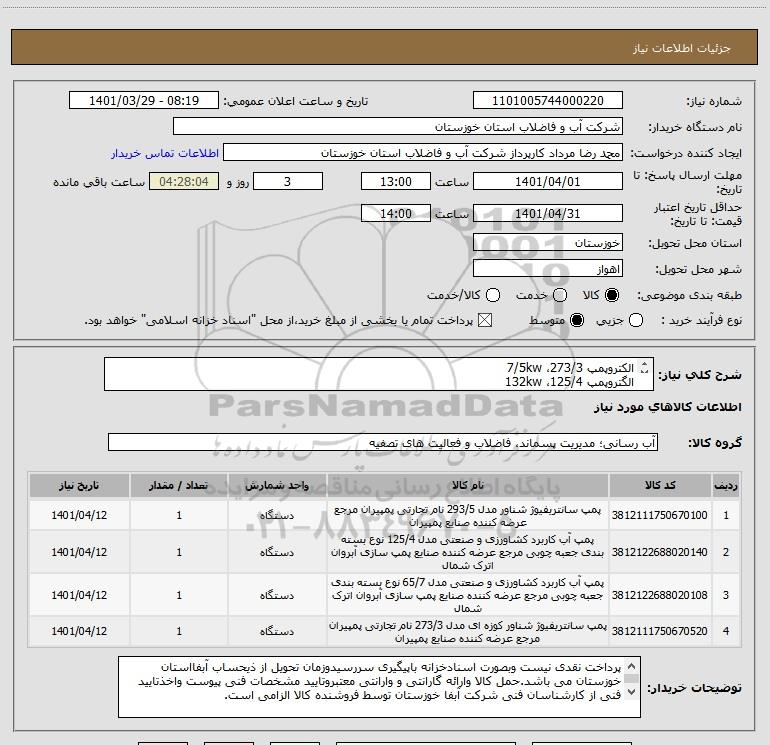Viewport: 770px width, 745px height.
Task: Click the general description text area
Action: 379,374
